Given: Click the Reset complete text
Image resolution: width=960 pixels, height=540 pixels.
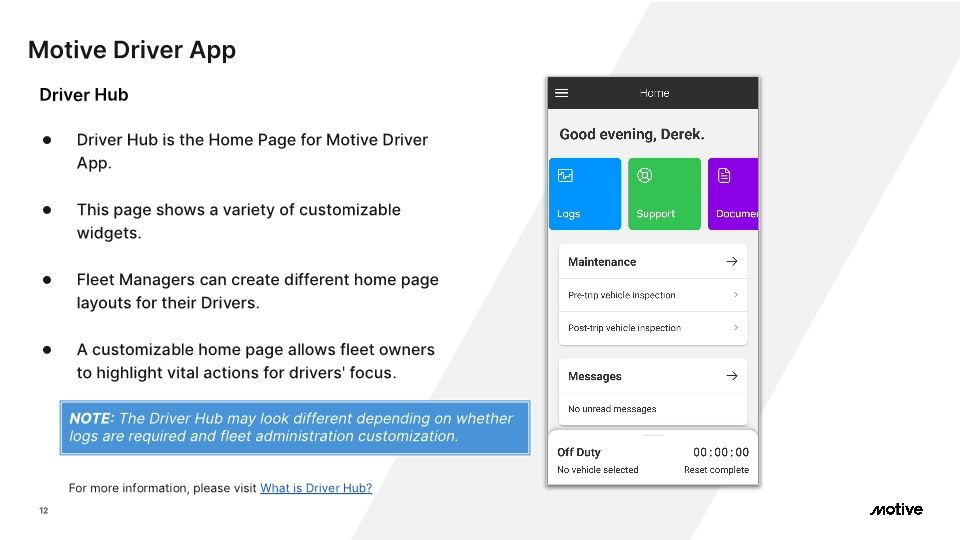Looking at the screenshot, I should 716,470.
